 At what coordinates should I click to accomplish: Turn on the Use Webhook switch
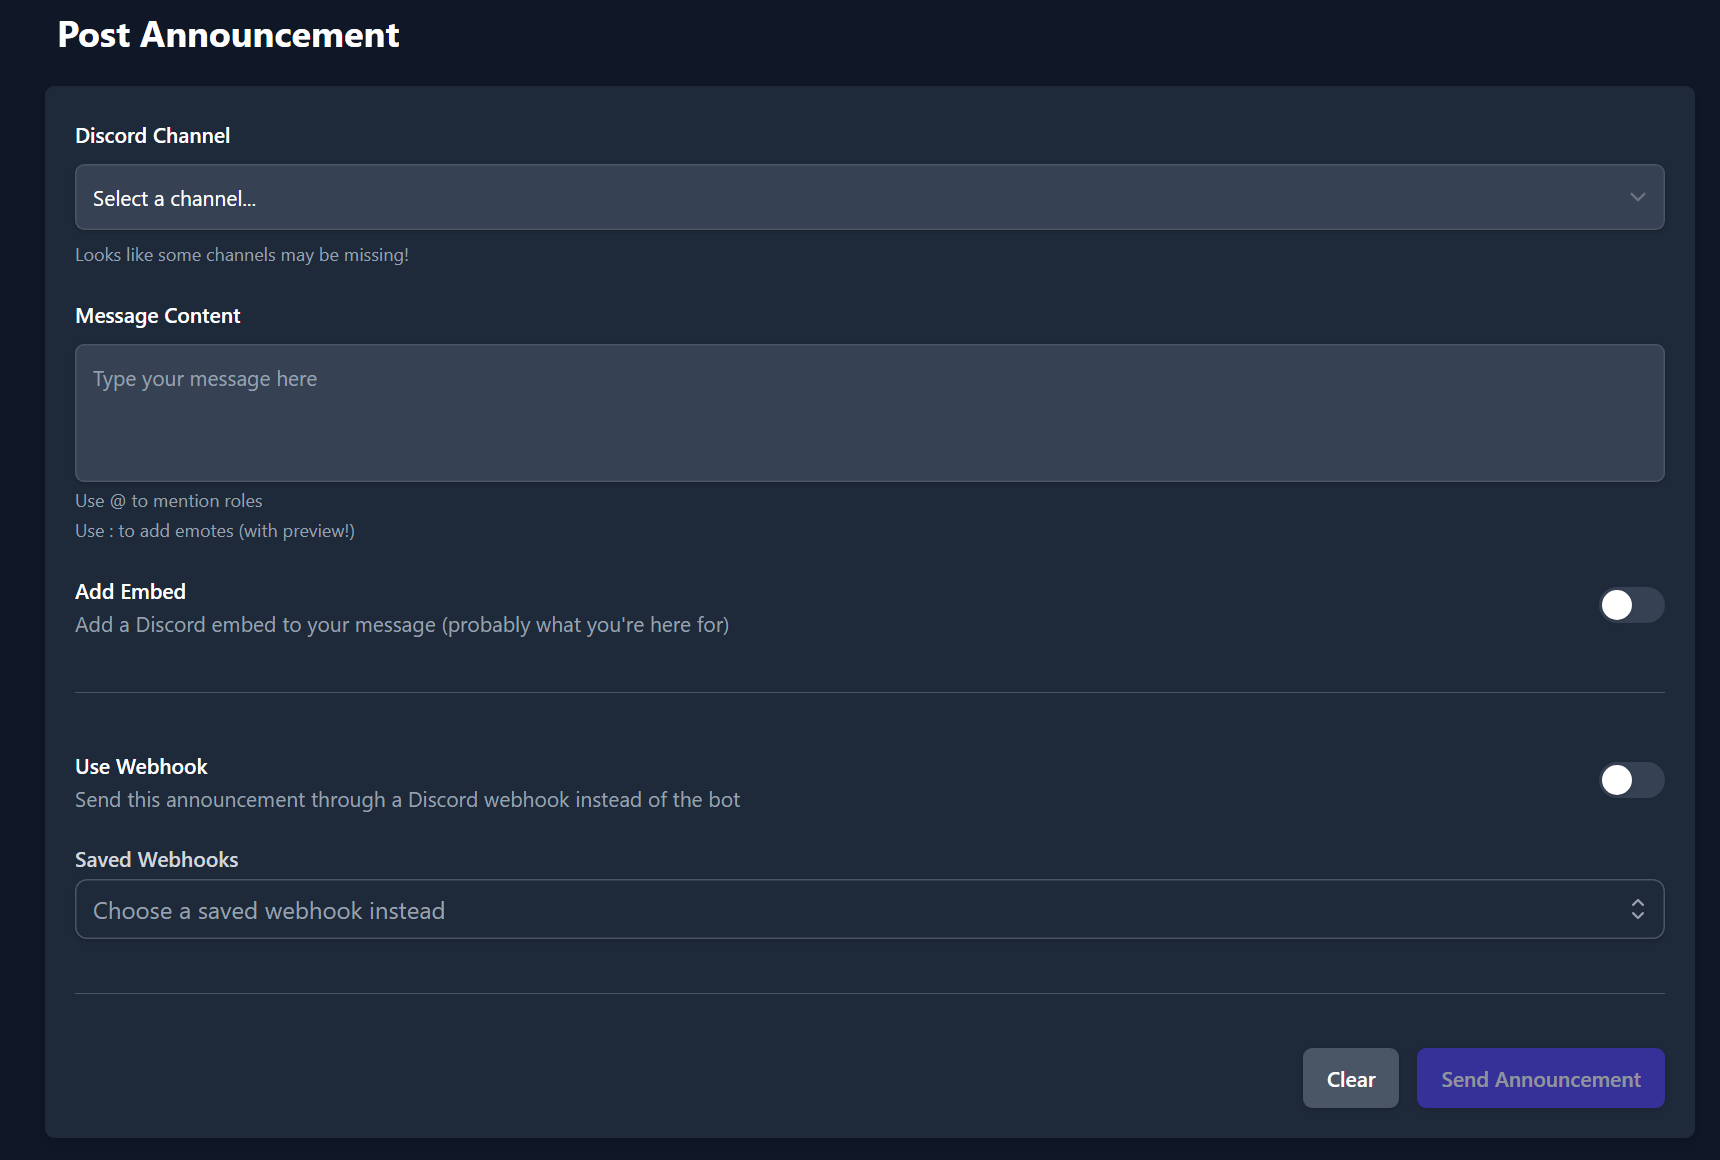point(1630,780)
